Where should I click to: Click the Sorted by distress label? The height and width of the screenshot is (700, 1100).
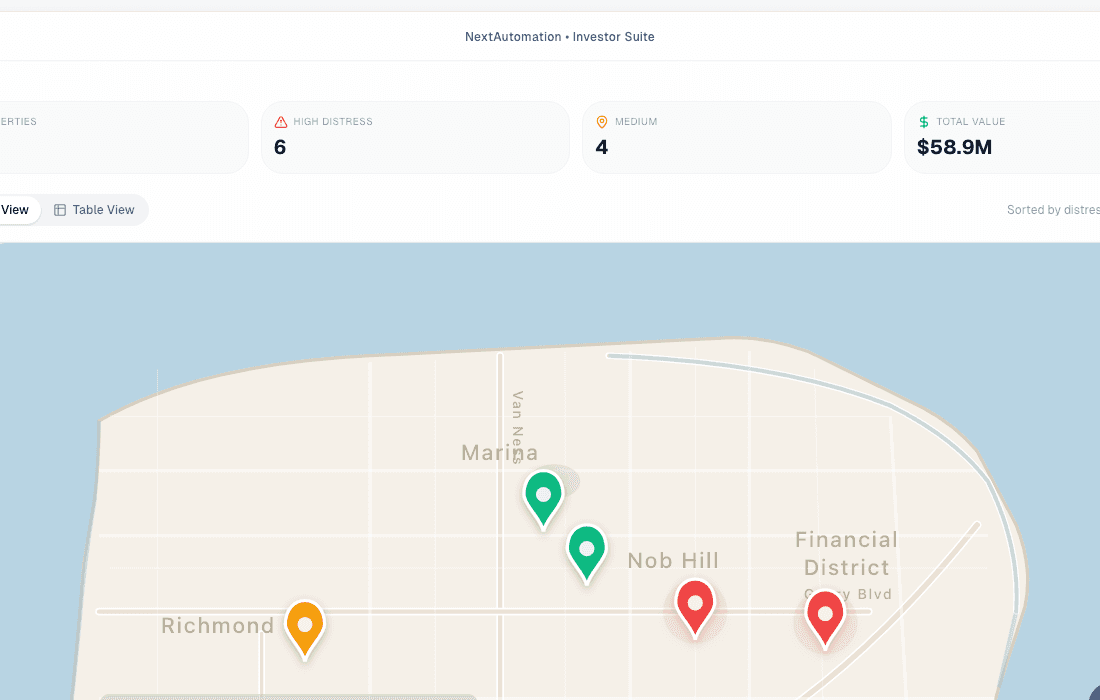click(x=1052, y=210)
